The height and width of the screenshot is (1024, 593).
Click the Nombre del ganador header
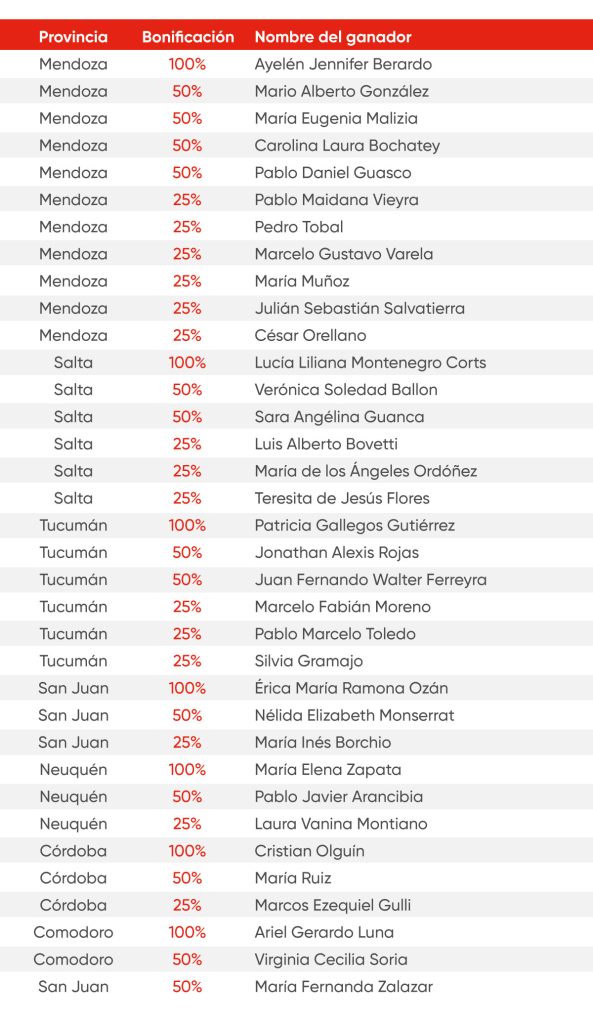(x=332, y=37)
